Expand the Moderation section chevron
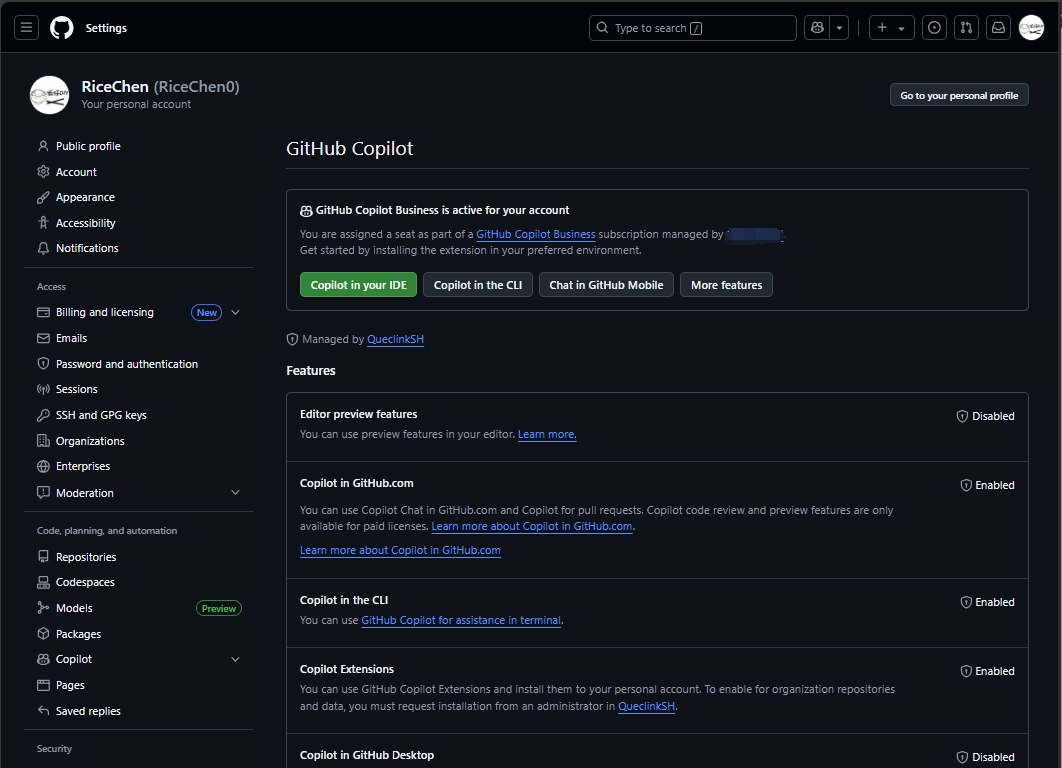This screenshot has width=1062, height=768. click(236, 492)
